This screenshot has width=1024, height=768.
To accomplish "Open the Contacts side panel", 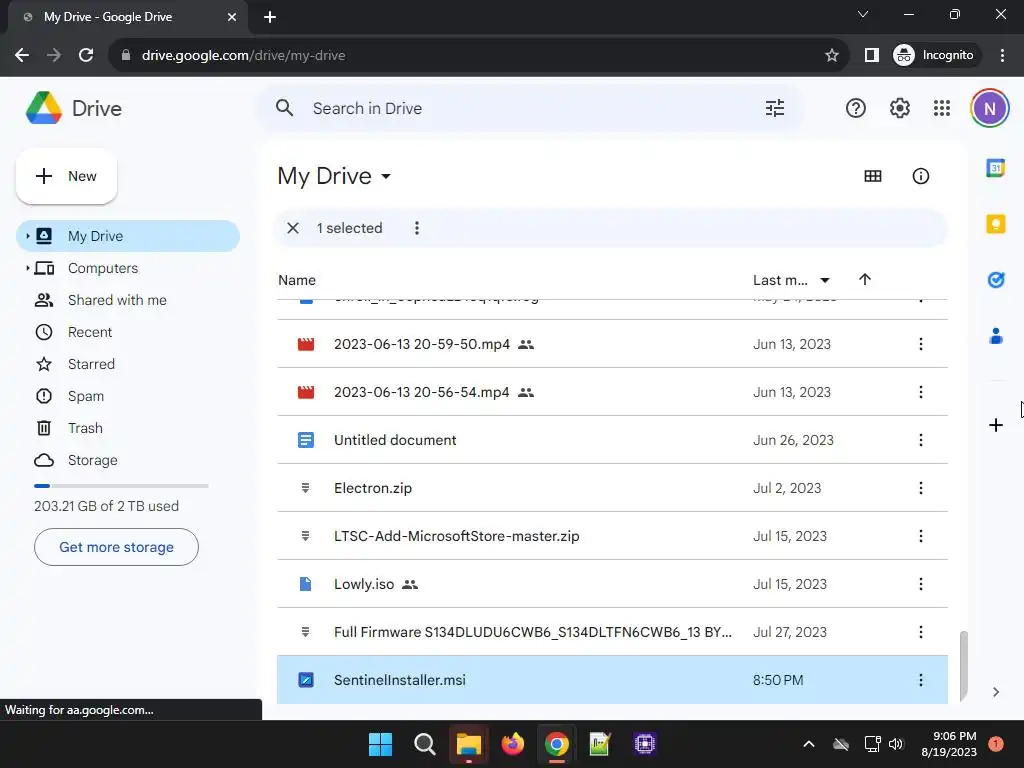I will pyautogui.click(x=995, y=336).
